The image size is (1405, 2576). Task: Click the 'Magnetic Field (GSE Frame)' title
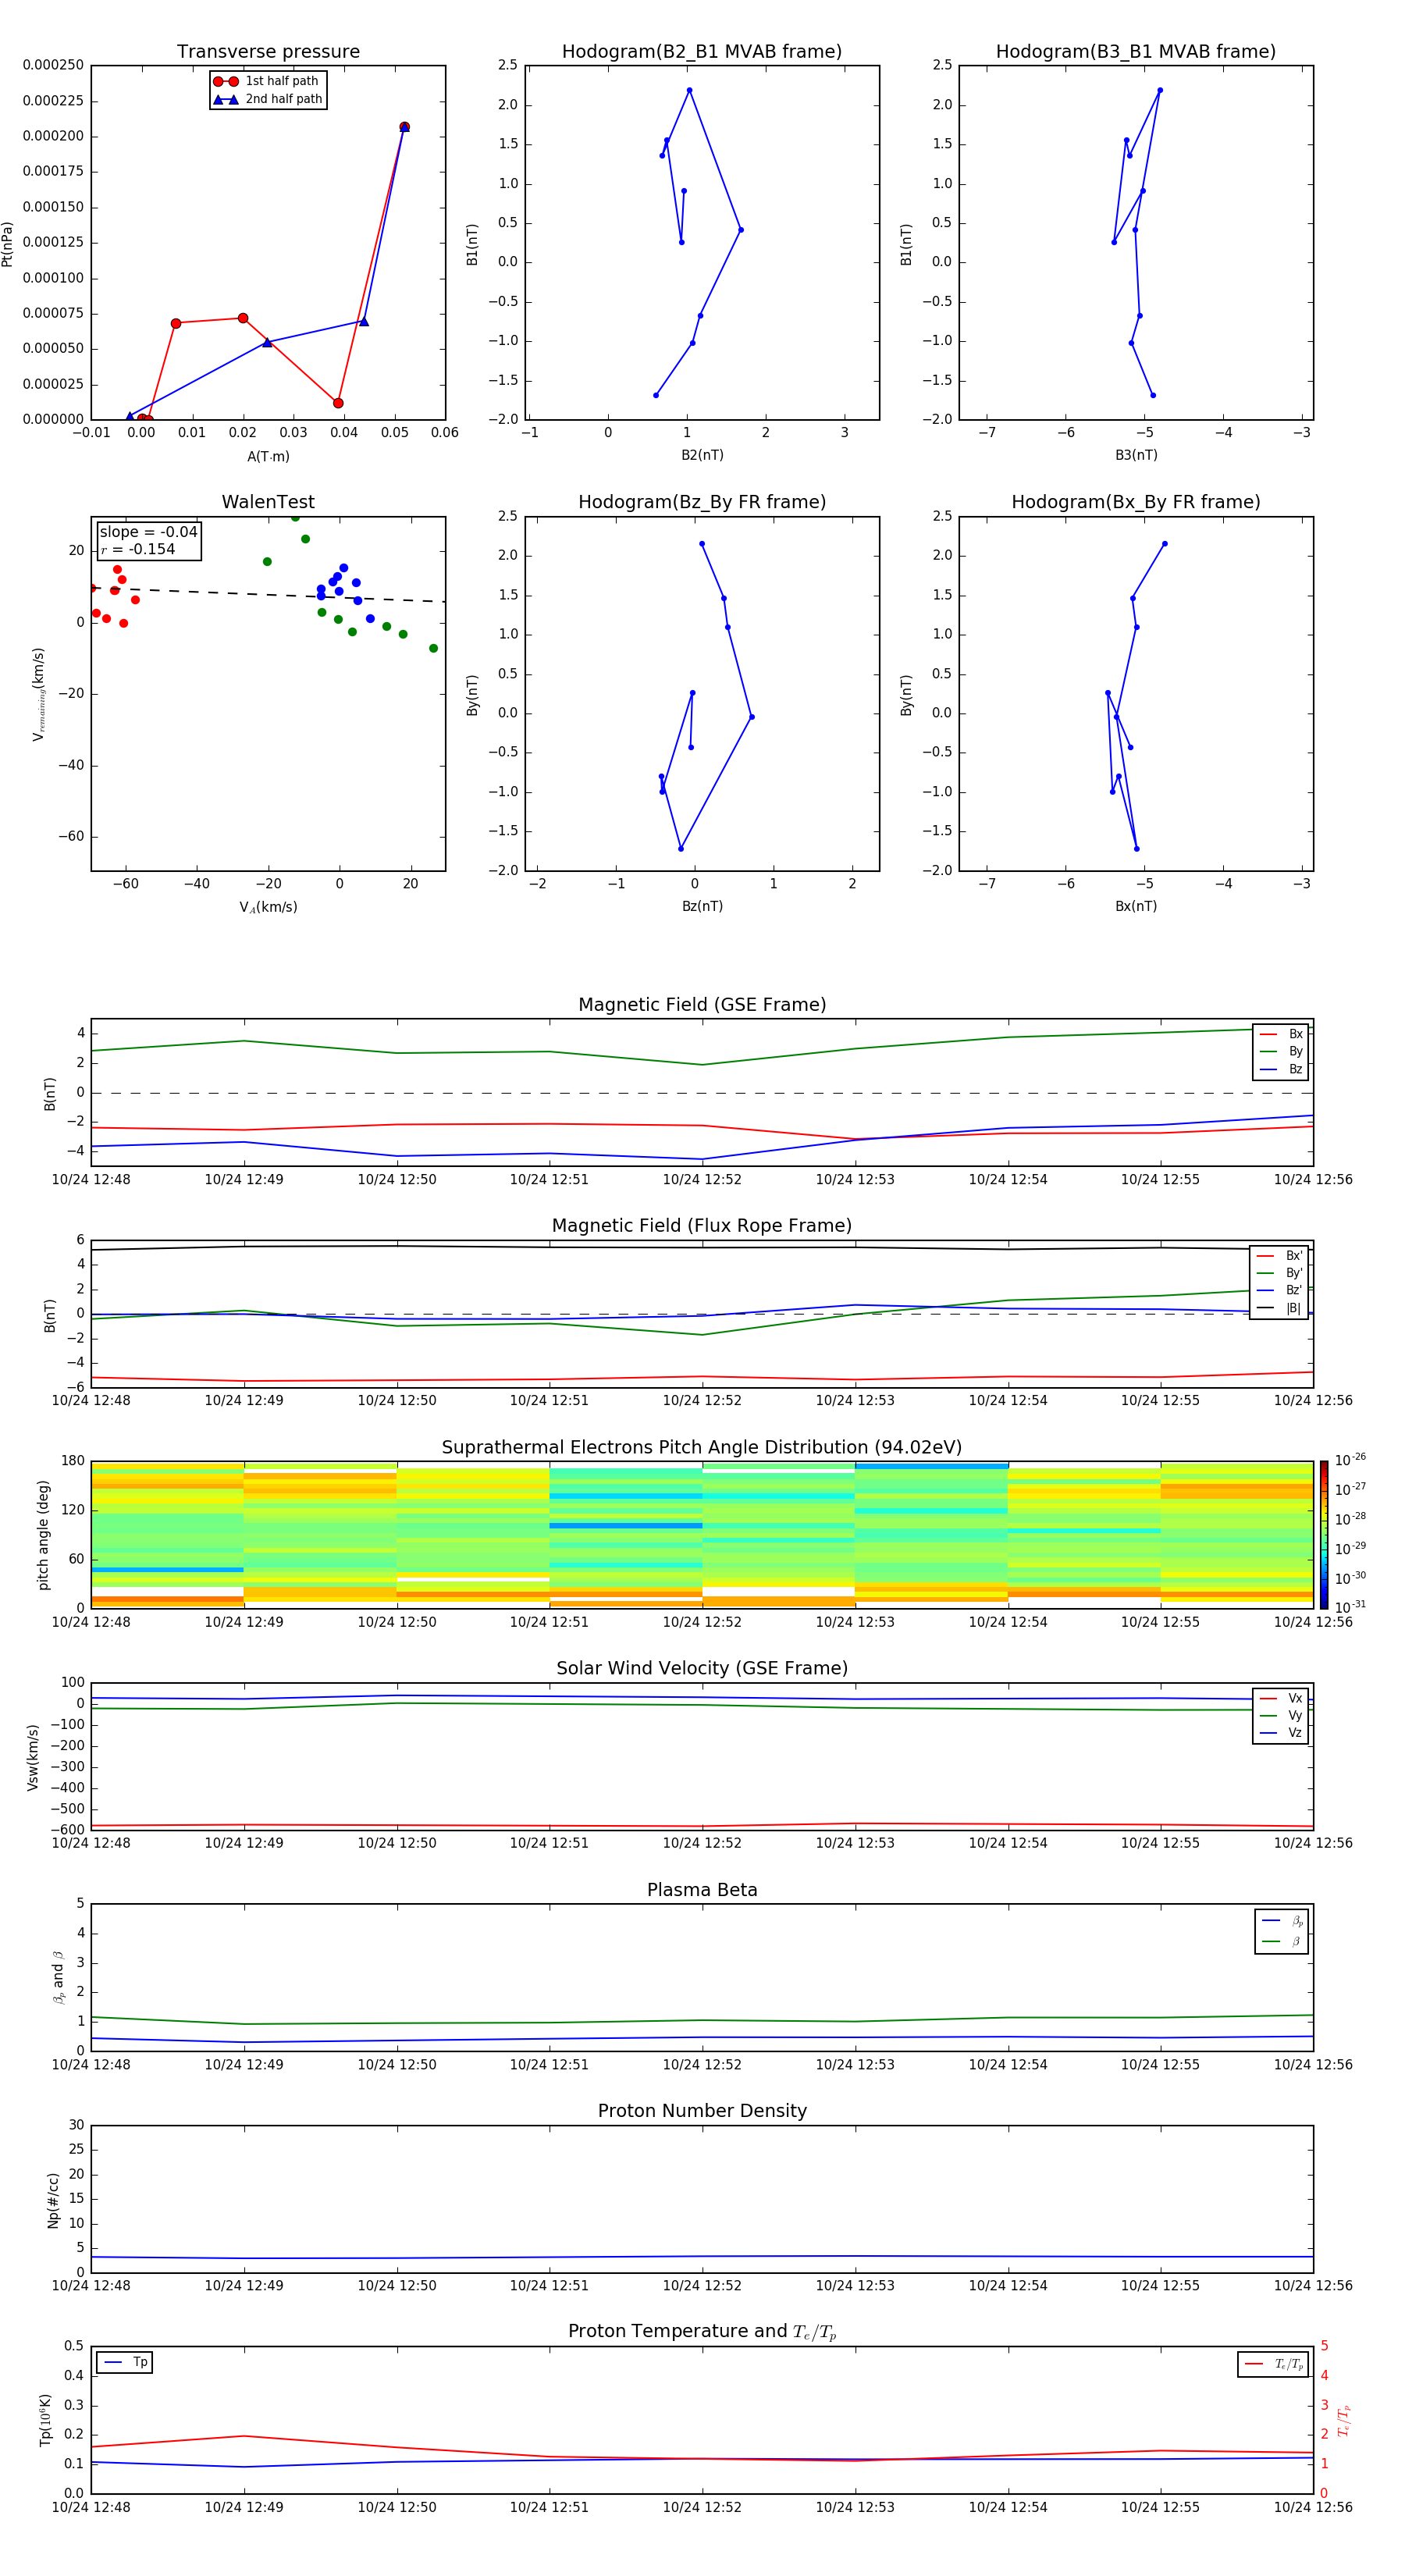pos(702,1005)
